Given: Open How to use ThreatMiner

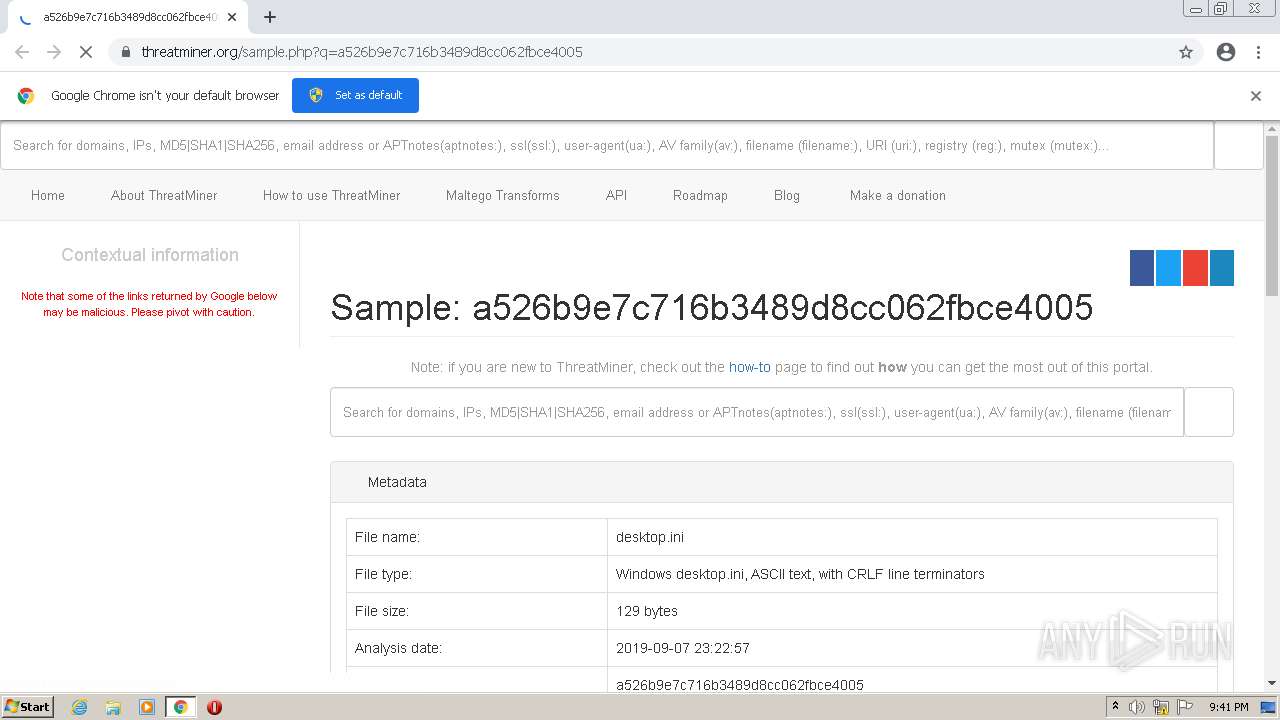Looking at the screenshot, I should point(331,195).
